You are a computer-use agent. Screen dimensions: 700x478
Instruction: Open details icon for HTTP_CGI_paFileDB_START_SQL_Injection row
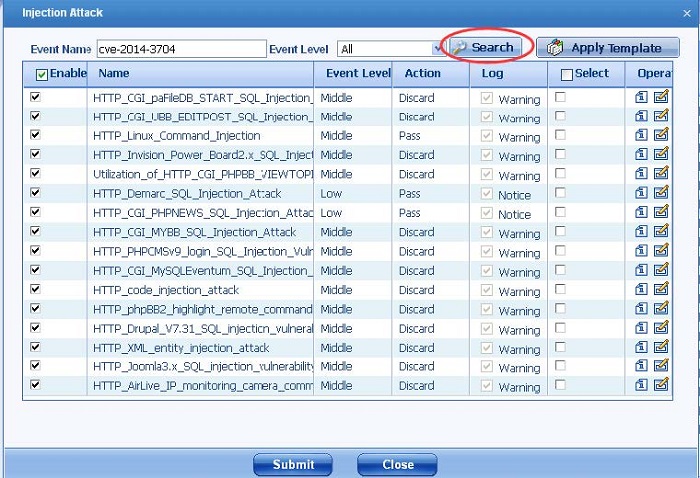641,97
